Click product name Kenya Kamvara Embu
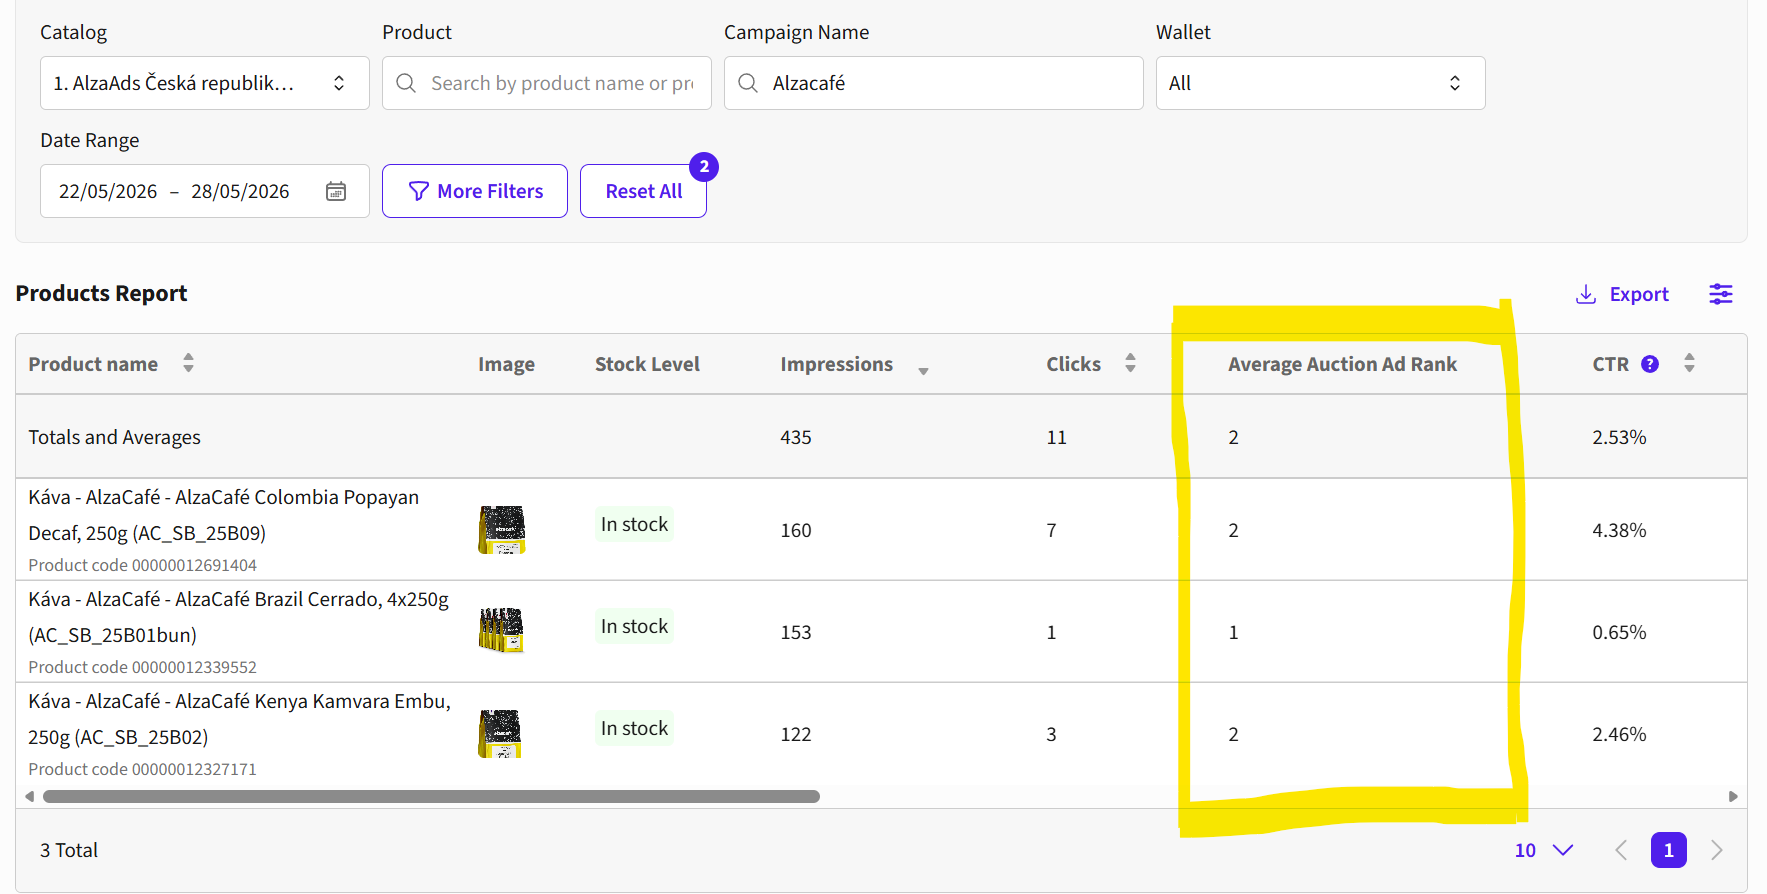 pos(240,719)
